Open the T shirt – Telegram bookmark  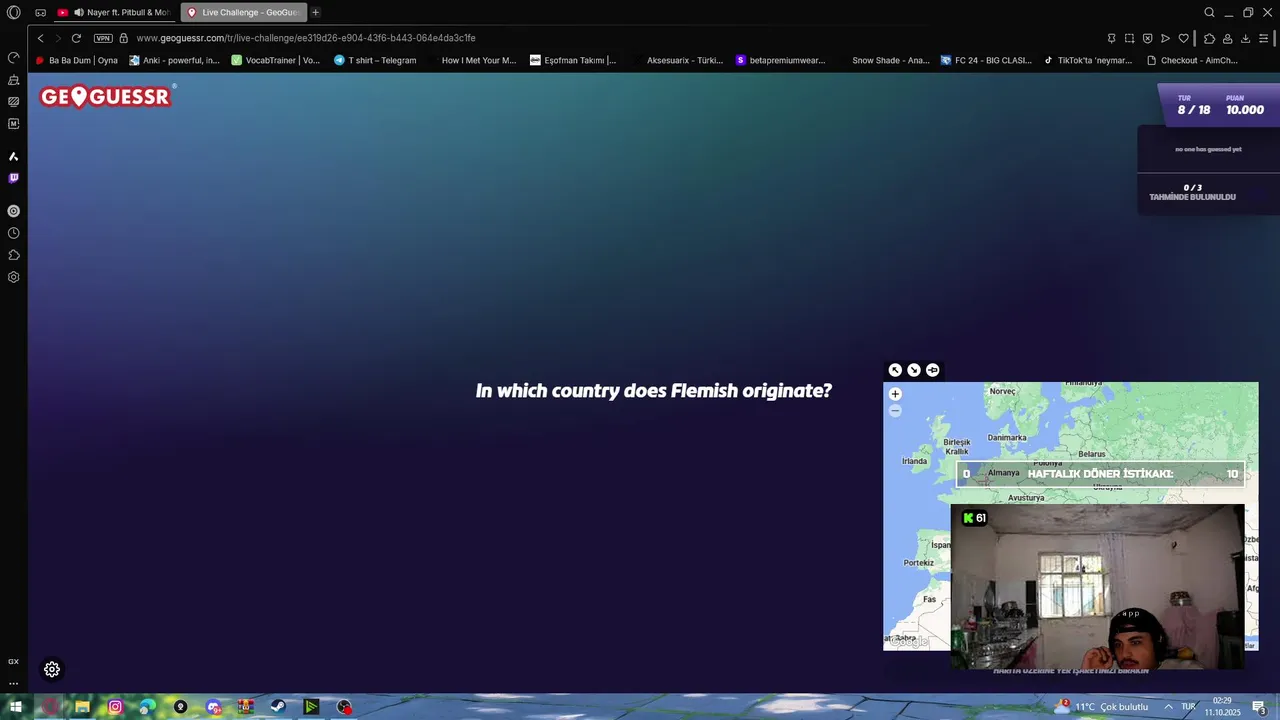(x=375, y=60)
